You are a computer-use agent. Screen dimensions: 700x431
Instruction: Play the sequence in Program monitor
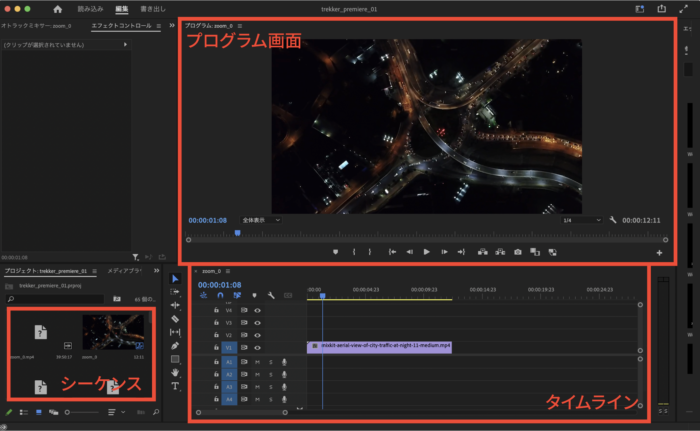pos(426,252)
